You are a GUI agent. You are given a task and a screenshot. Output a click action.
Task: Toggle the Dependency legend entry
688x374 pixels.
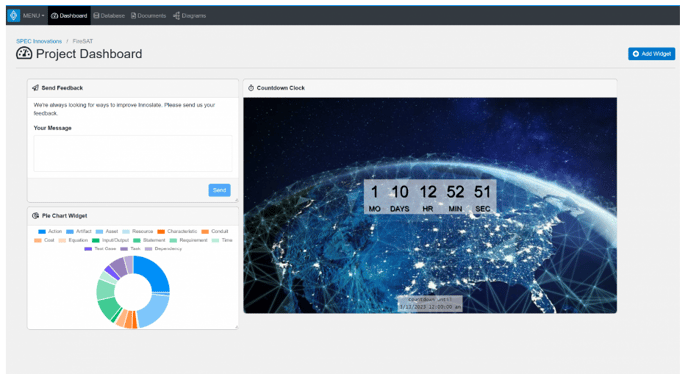[163, 249]
